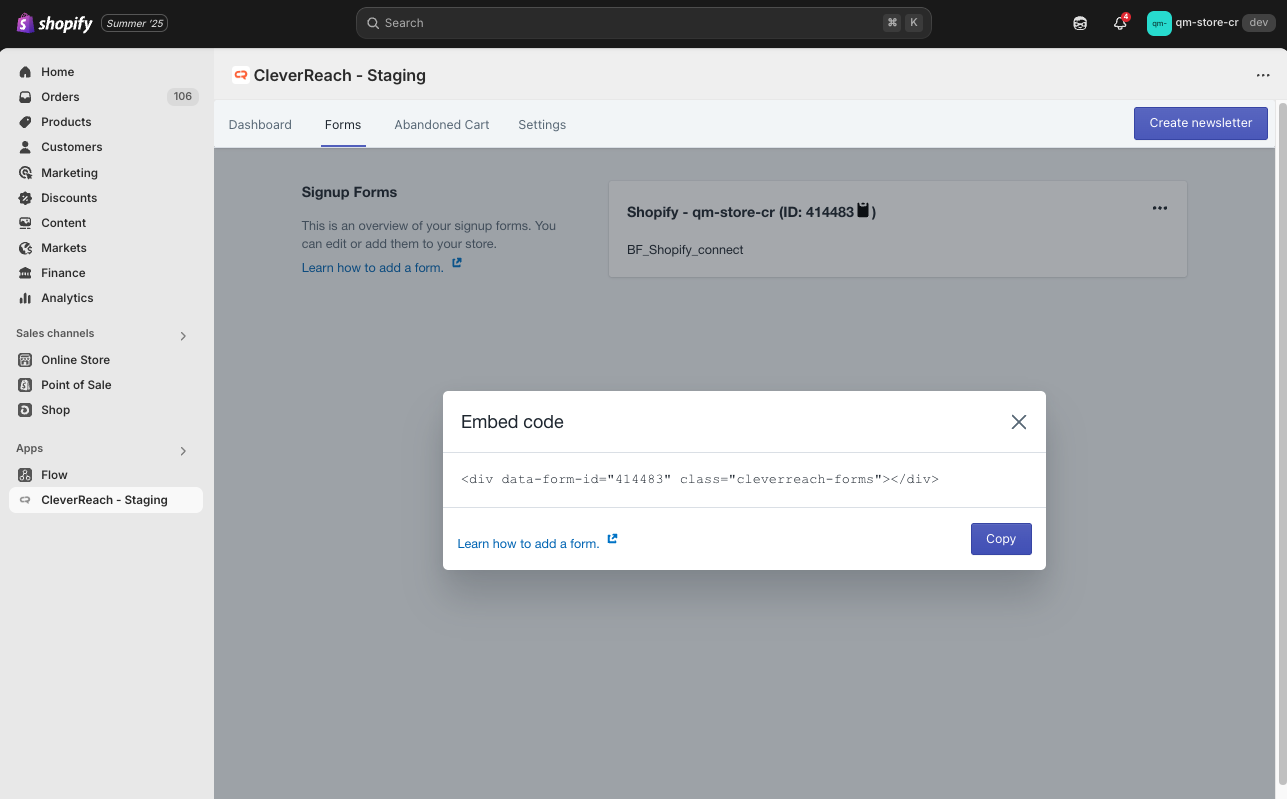Open dialog's Learn how to add a form link

(528, 544)
